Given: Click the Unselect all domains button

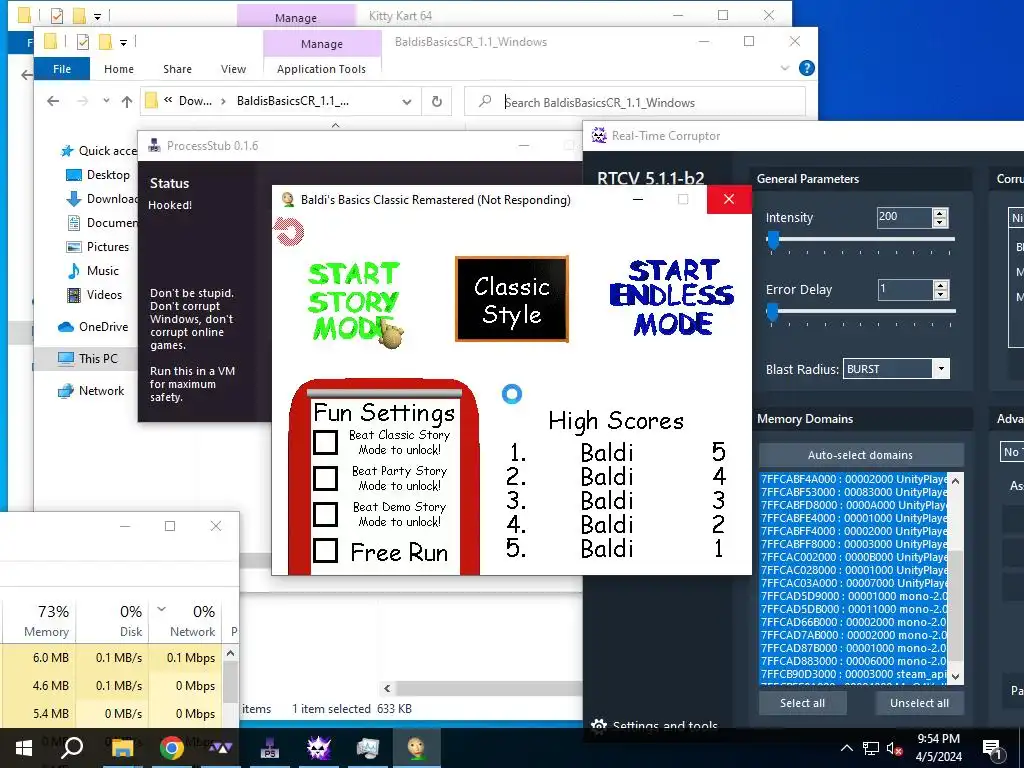Looking at the screenshot, I should click(919, 703).
